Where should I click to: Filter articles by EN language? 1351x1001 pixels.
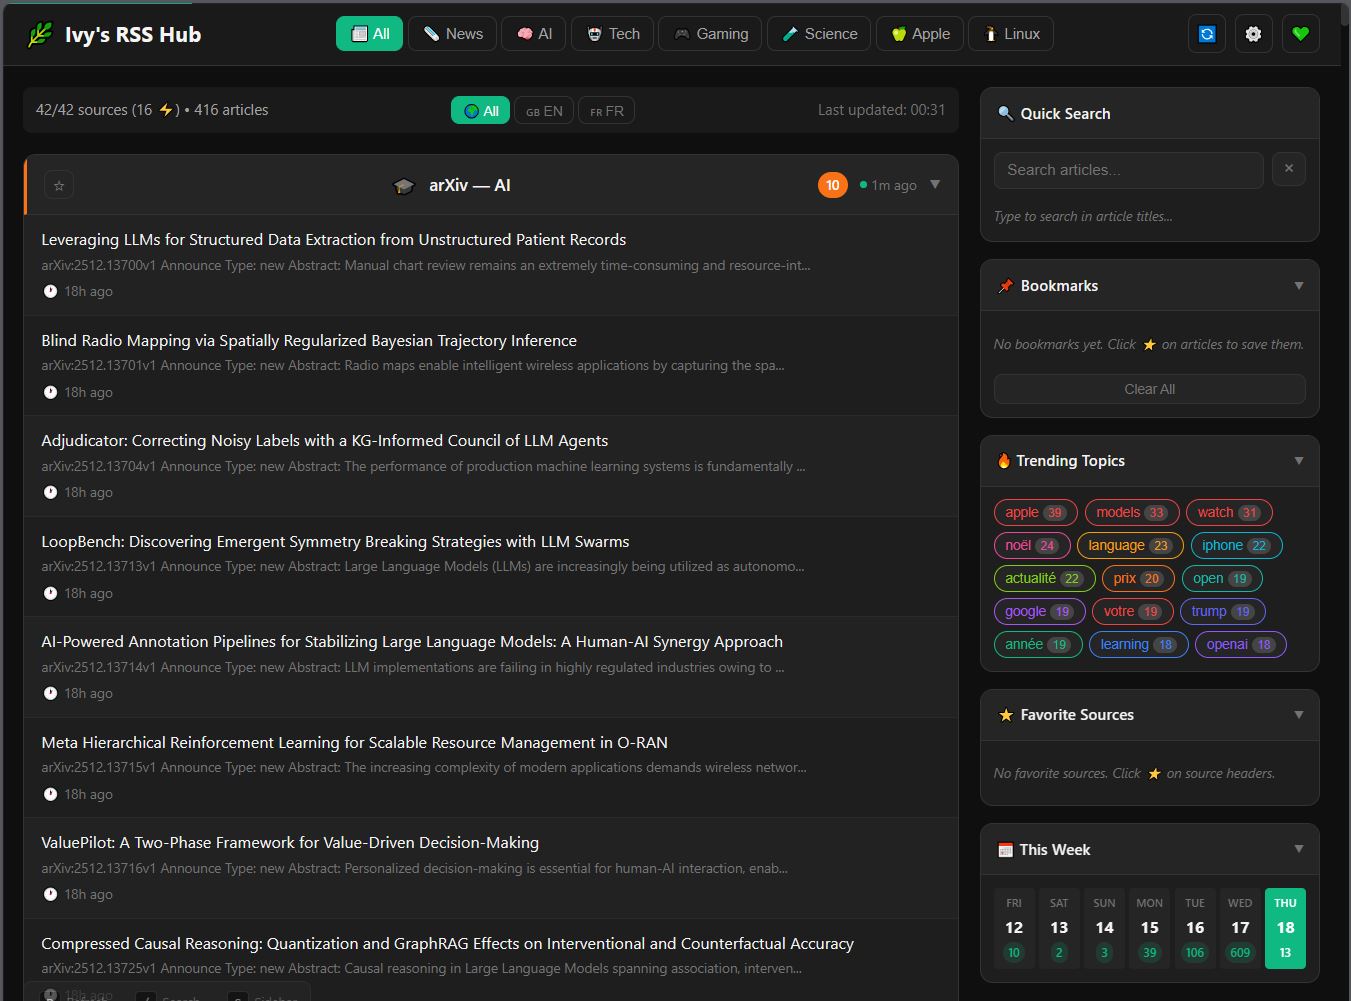point(544,111)
